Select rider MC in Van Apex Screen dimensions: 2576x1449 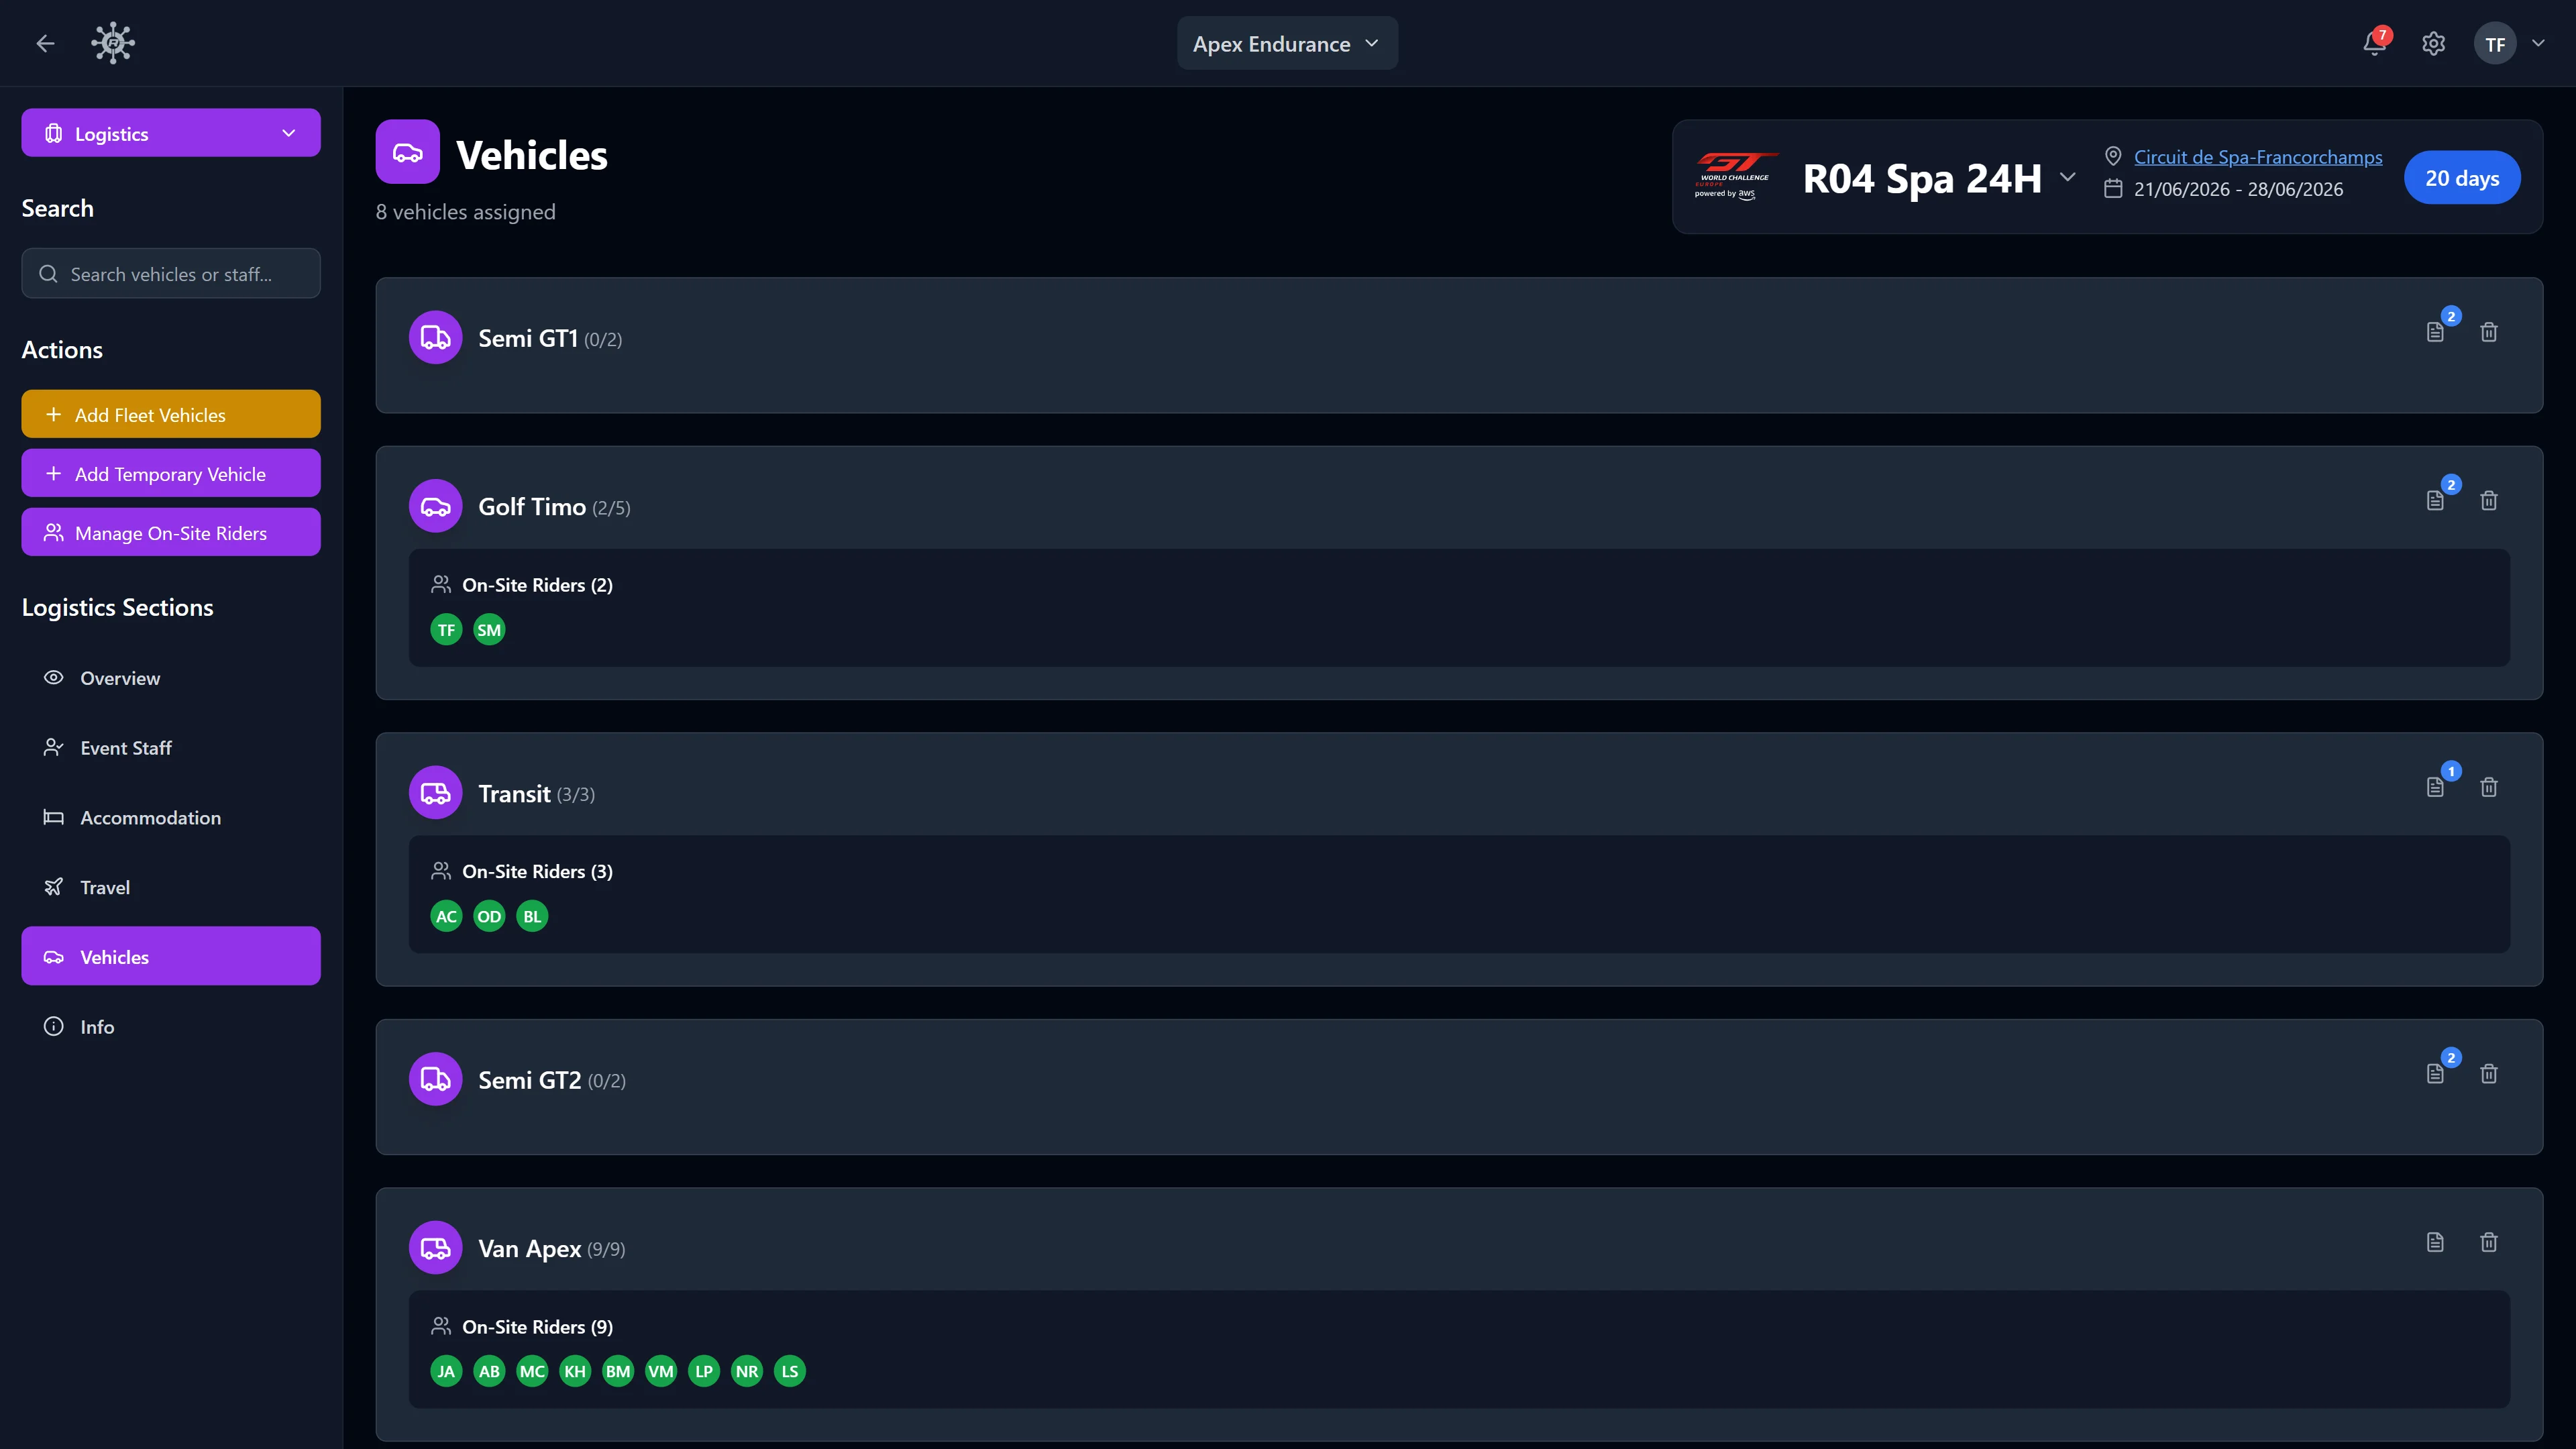[x=532, y=1371]
